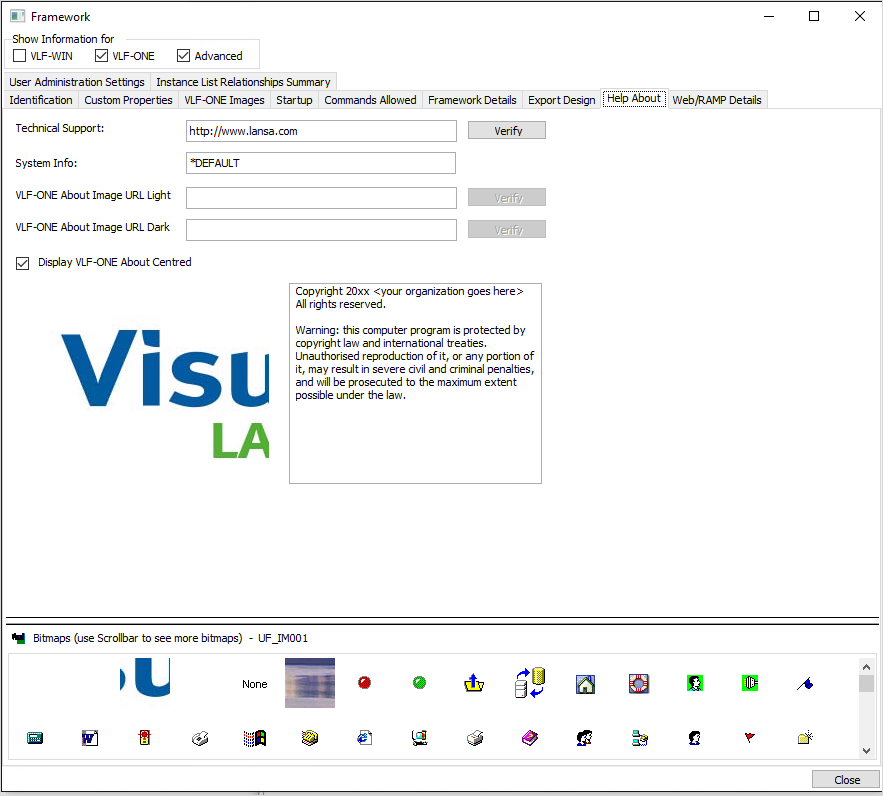Choose the teal calculator bitmap
883x796 pixels.
pos(35,738)
